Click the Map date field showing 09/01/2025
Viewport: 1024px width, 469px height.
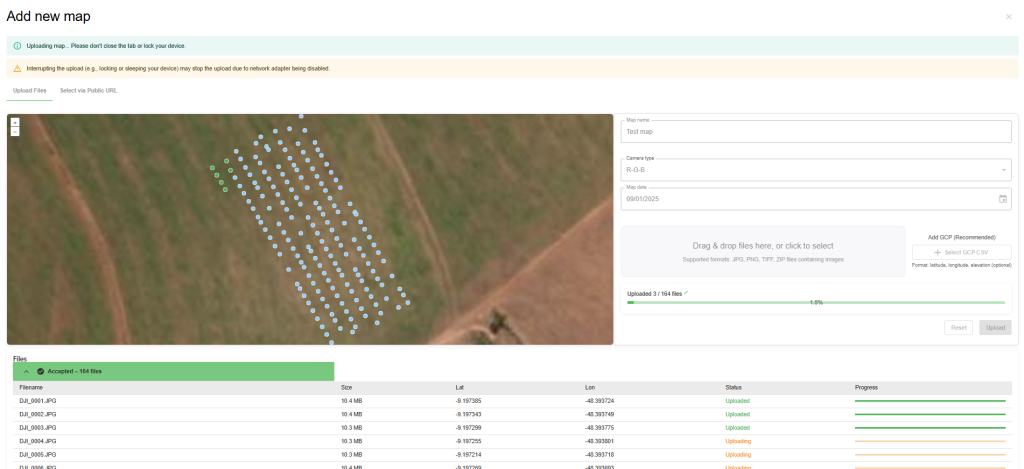point(800,199)
